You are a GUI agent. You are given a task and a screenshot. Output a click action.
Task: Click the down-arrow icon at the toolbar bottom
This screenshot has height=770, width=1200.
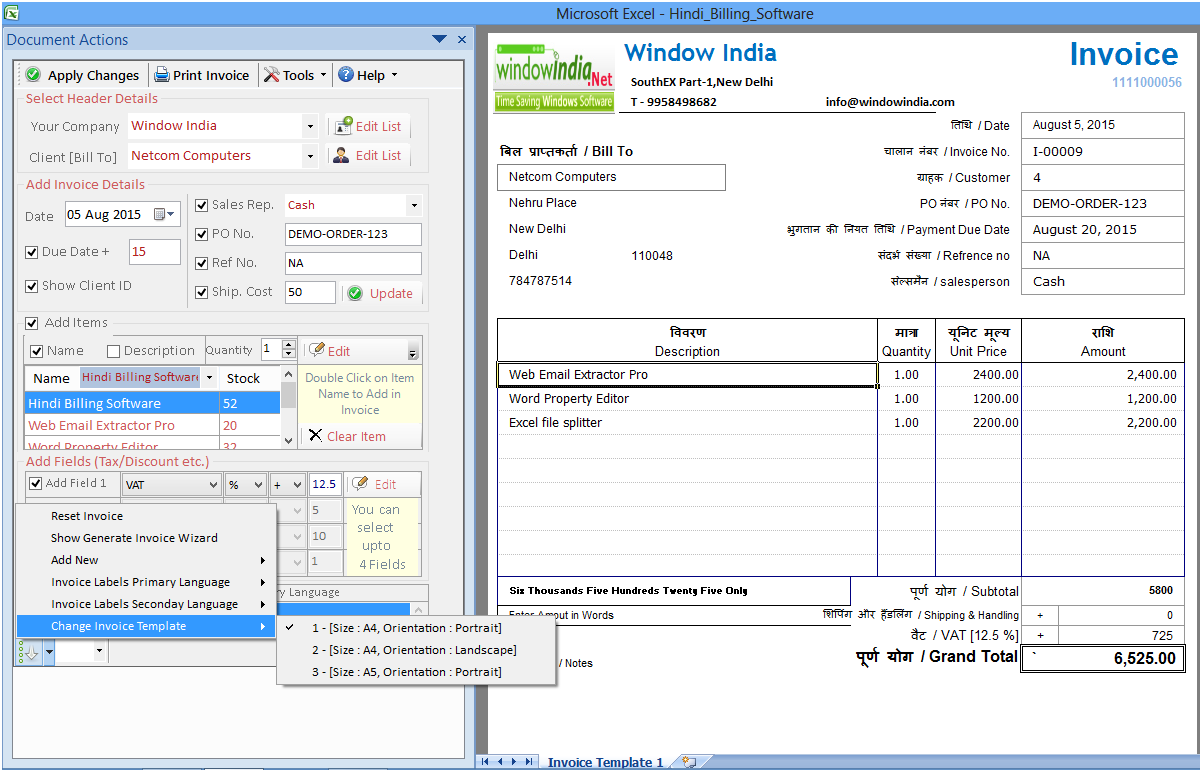pyautogui.click(x=29, y=652)
